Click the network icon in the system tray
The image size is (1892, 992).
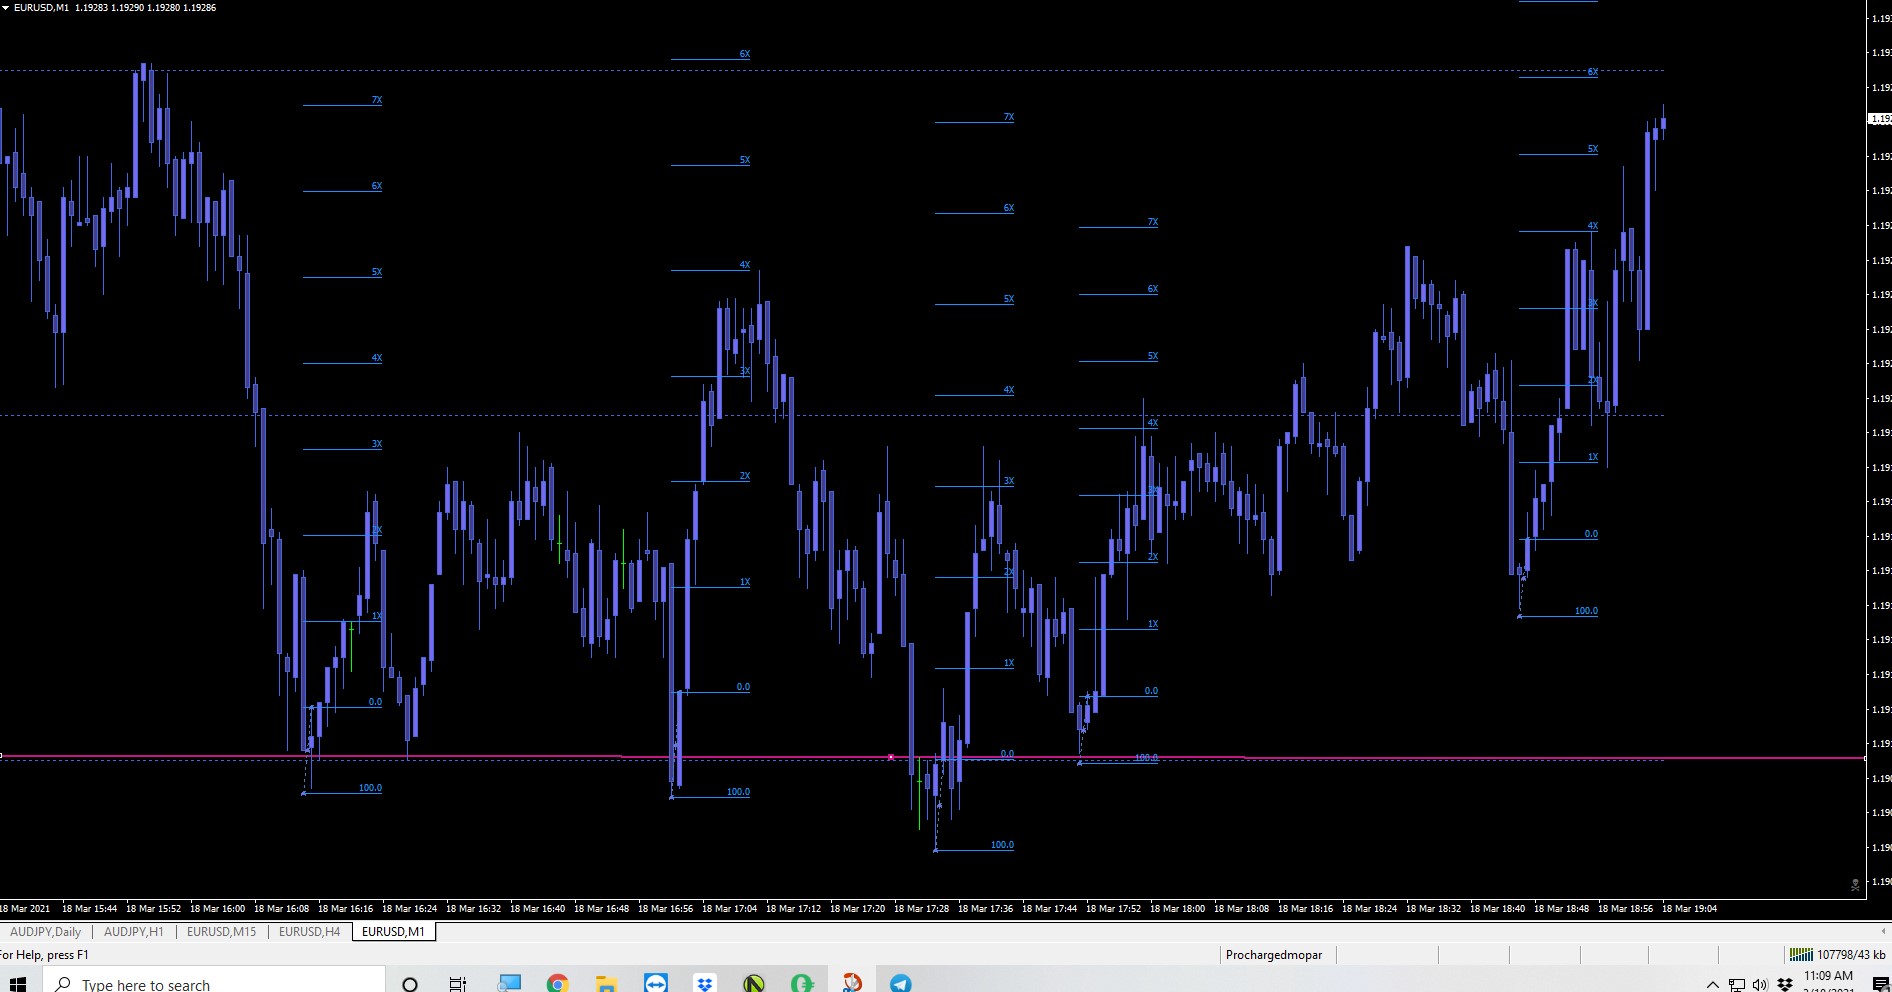coord(1736,985)
